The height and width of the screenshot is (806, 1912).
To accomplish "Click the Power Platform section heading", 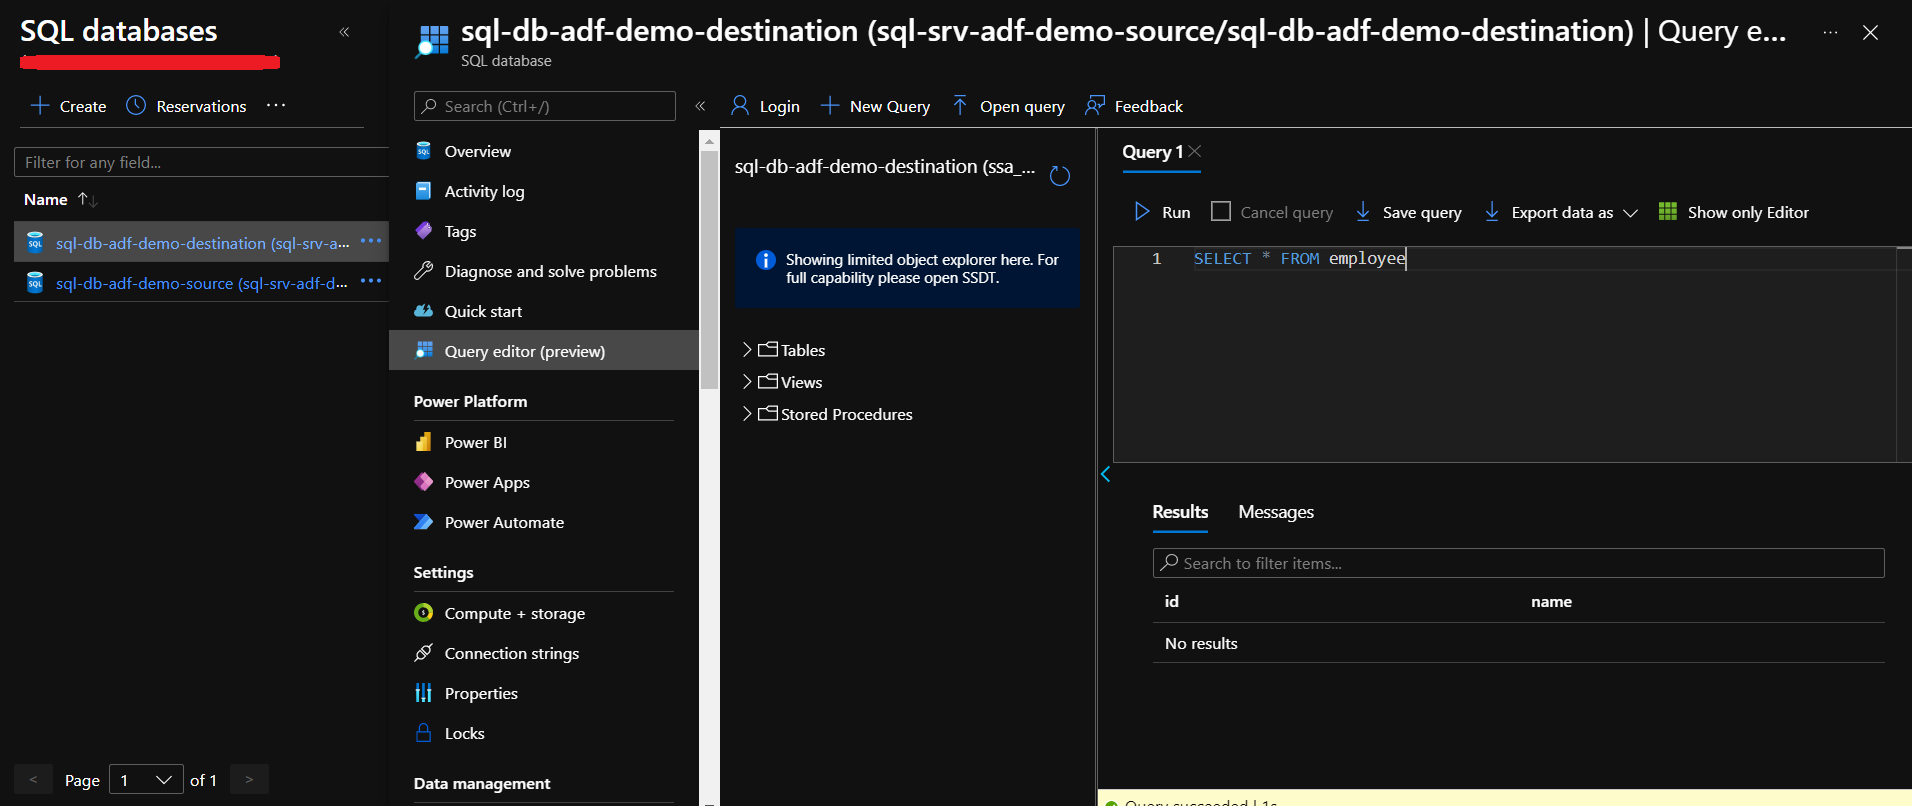I will point(470,401).
